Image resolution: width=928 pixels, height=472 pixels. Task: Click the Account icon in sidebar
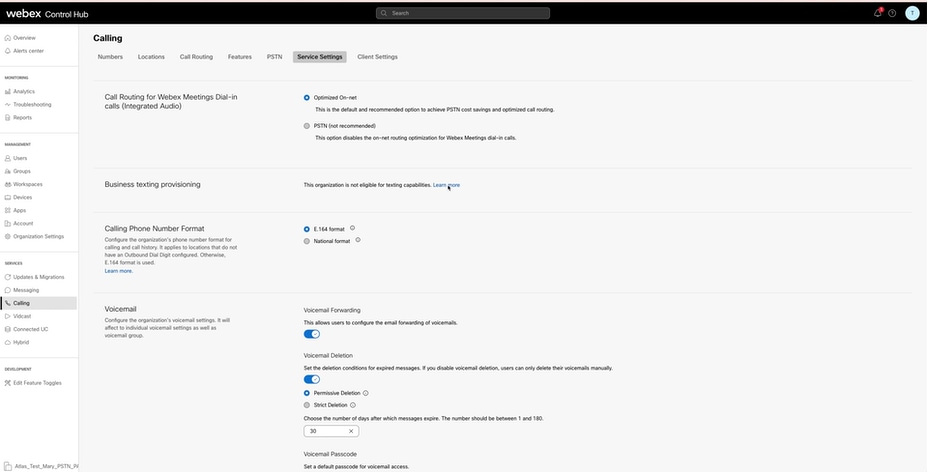point(8,224)
